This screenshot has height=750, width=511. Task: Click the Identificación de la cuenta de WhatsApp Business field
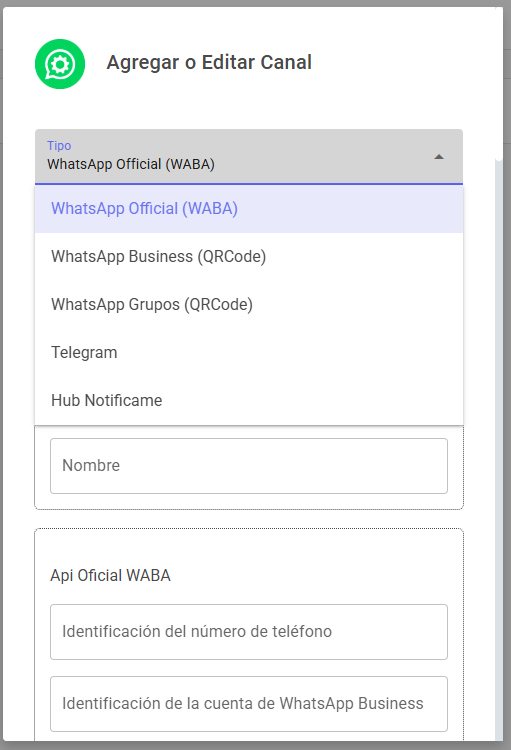pyautogui.click(x=249, y=704)
